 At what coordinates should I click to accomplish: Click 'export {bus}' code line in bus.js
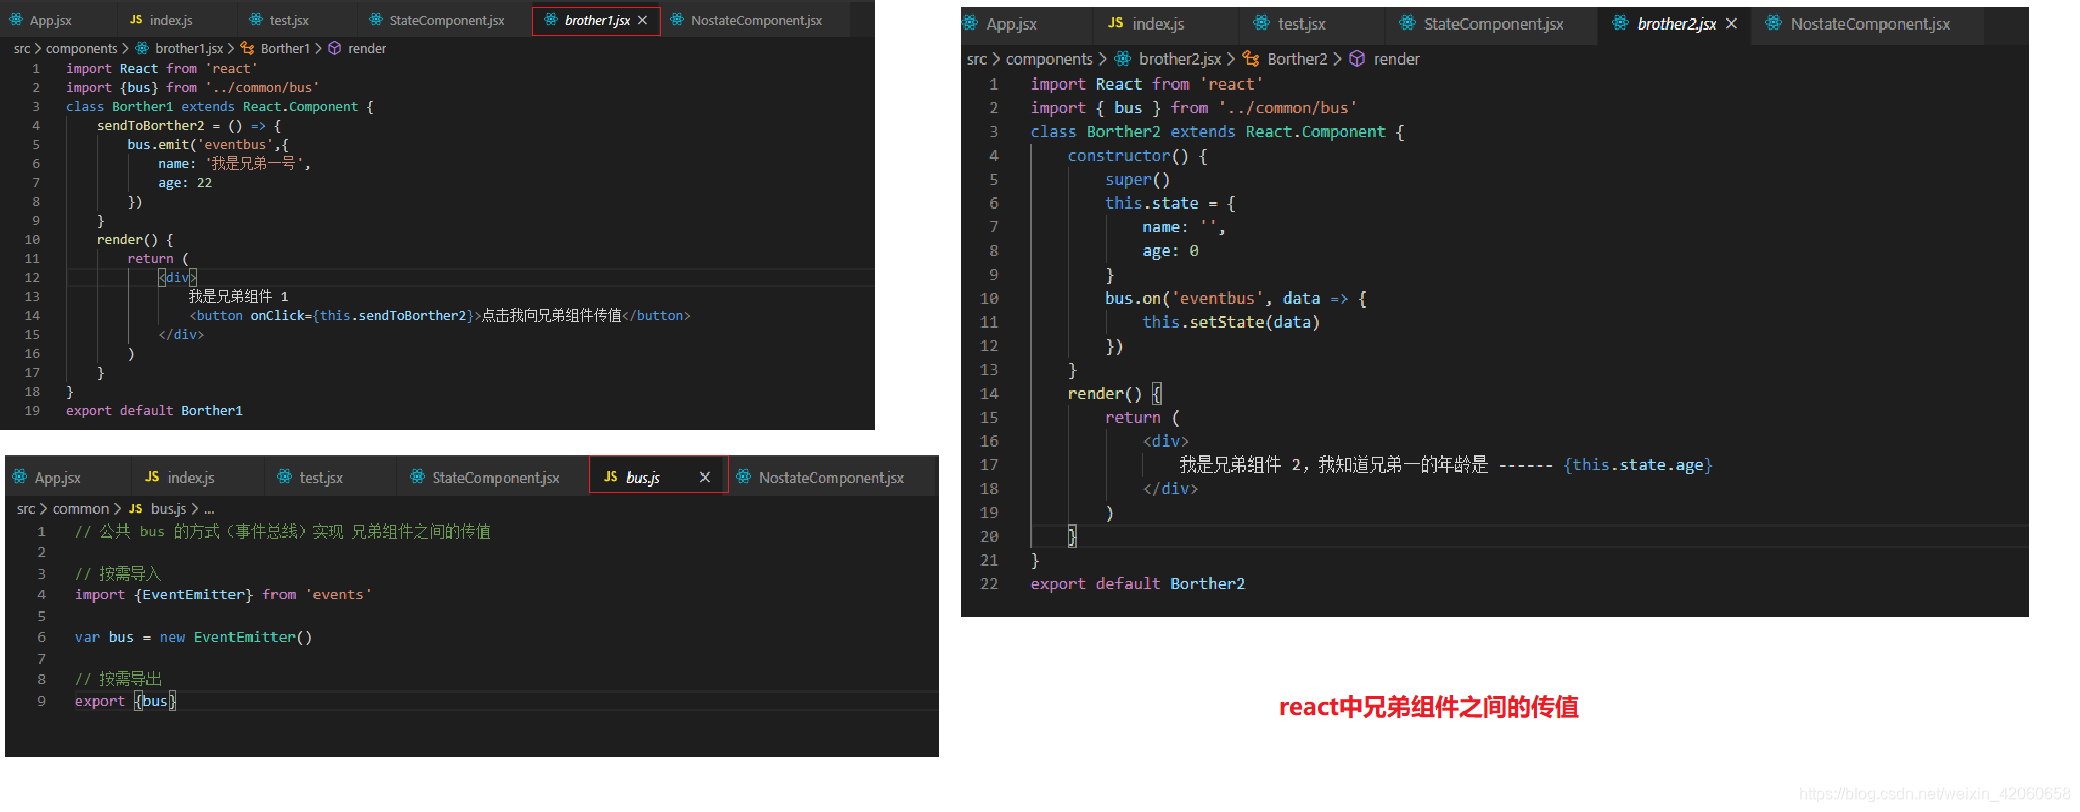(125, 701)
